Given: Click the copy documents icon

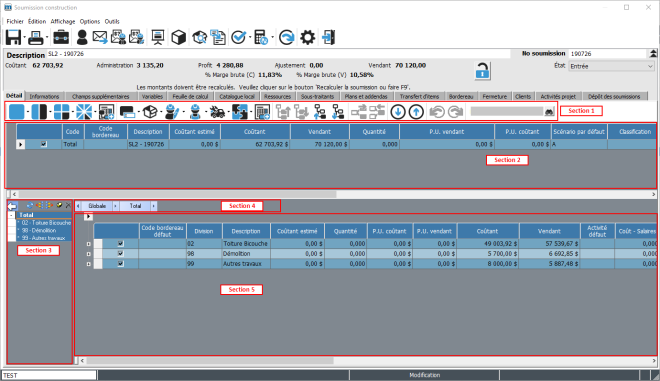Looking at the screenshot, I should coord(218,37).
